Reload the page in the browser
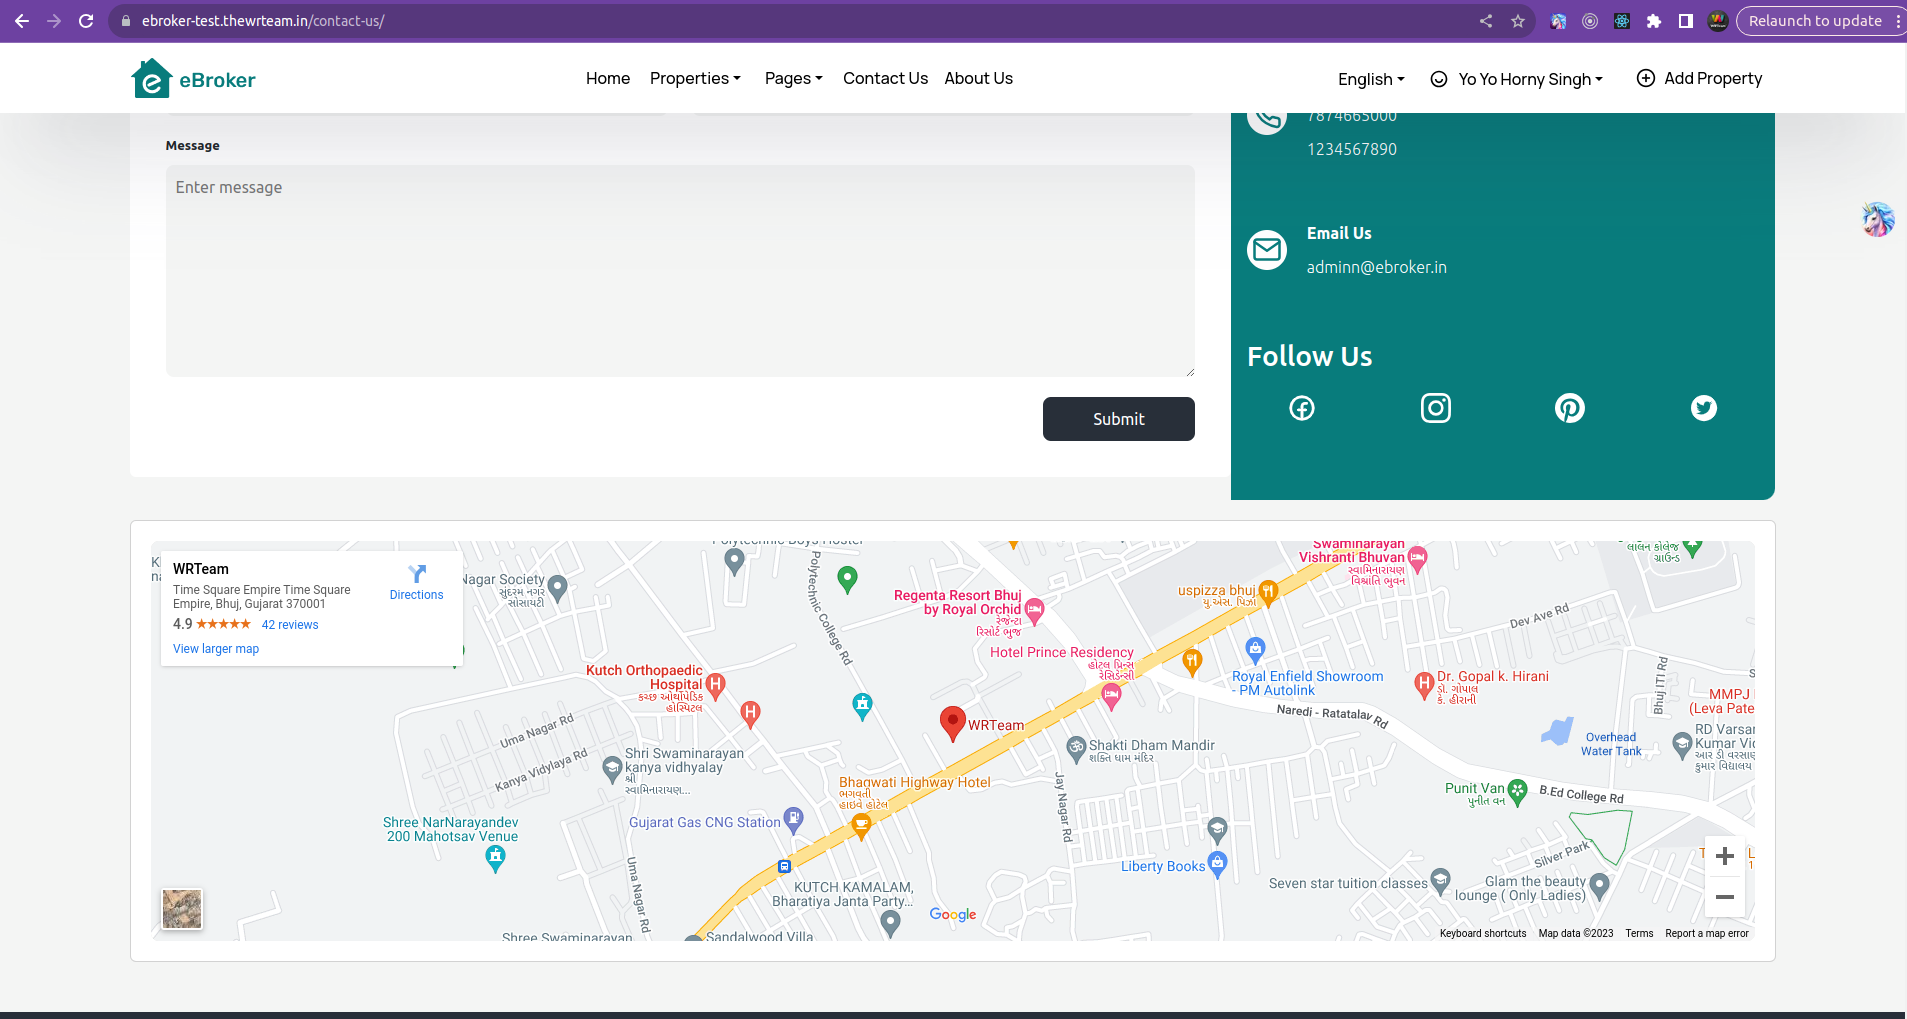The width and height of the screenshot is (1907, 1019). click(x=86, y=21)
